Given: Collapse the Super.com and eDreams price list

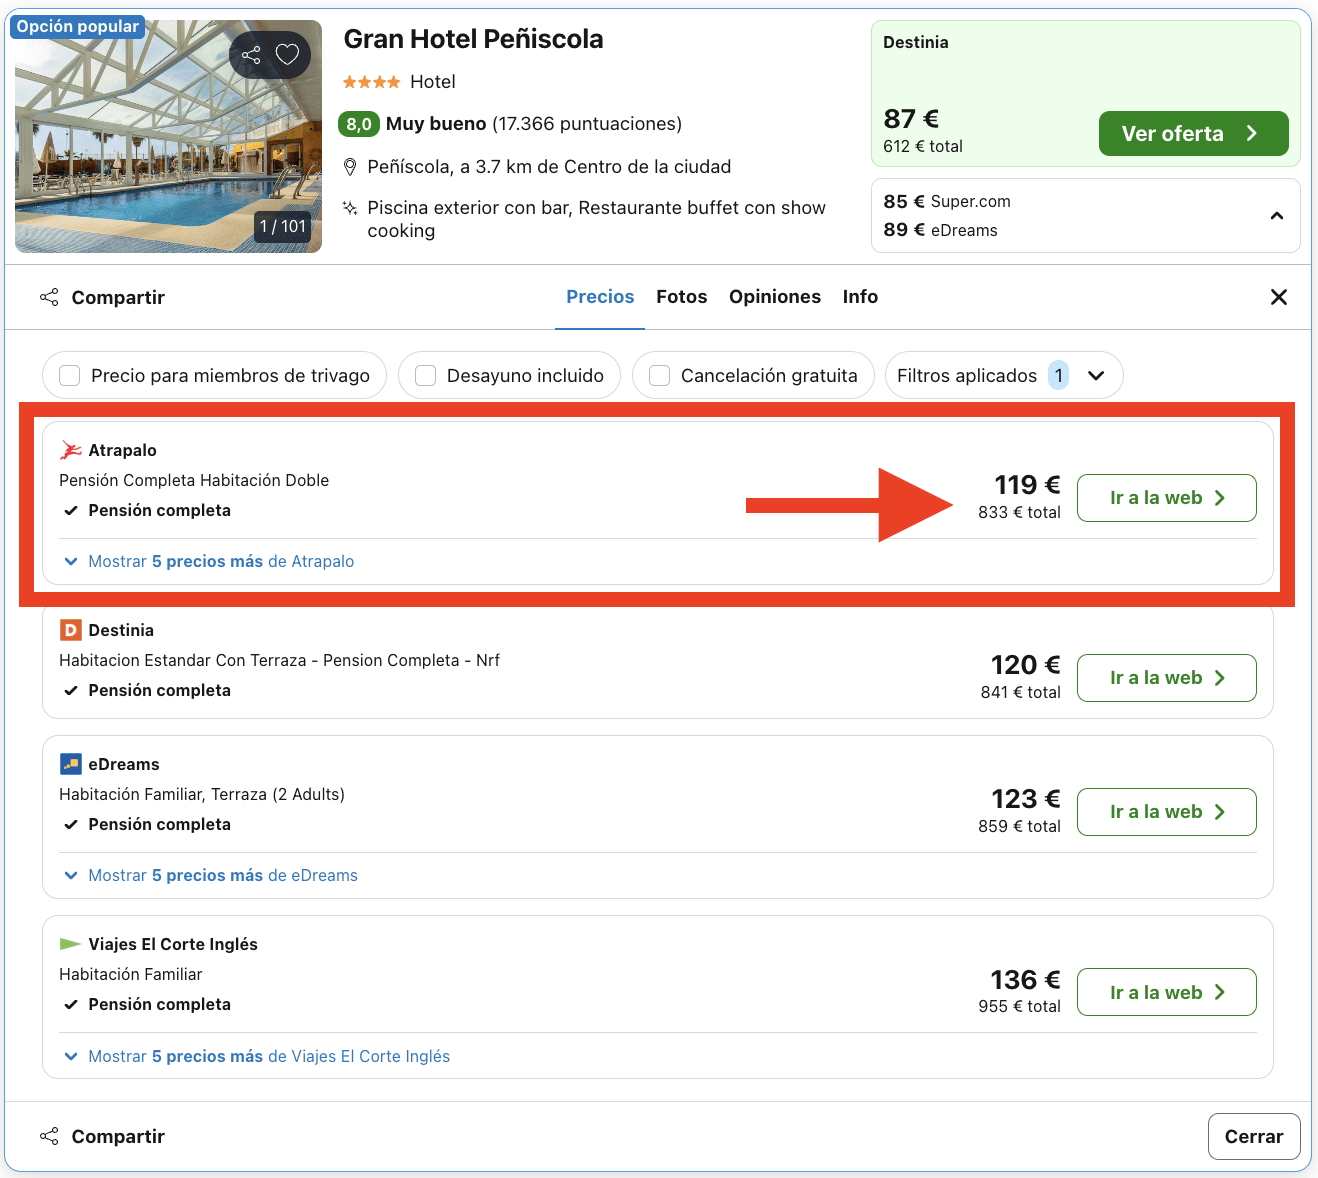Looking at the screenshot, I should click(x=1276, y=216).
